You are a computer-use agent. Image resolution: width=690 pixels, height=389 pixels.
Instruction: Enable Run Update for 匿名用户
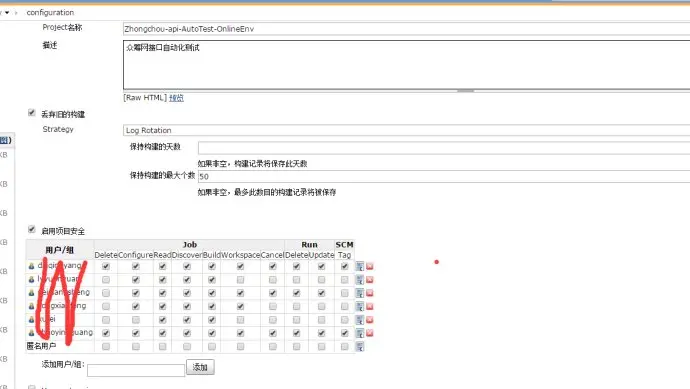[x=322, y=347]
